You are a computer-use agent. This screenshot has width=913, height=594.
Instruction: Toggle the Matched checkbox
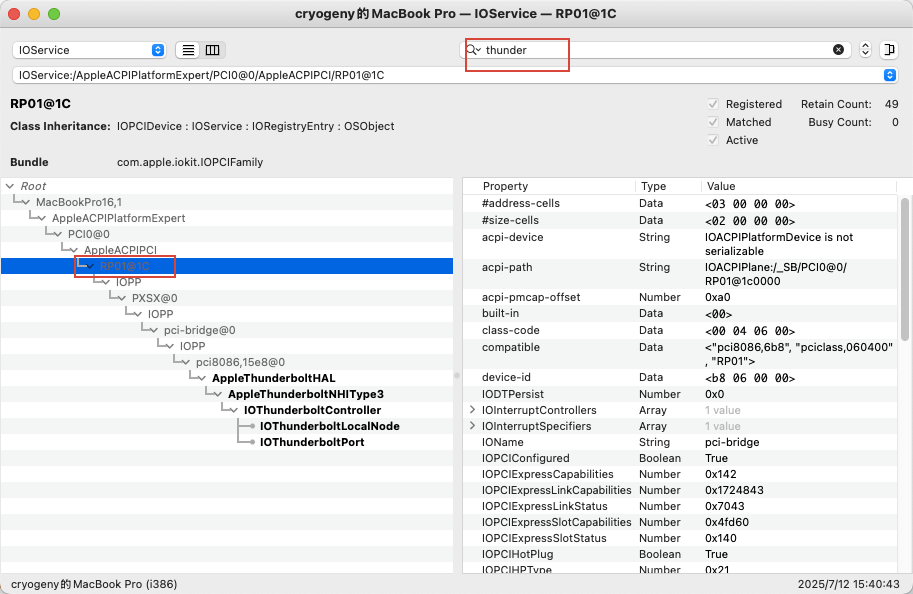click(x=713, y=122)
